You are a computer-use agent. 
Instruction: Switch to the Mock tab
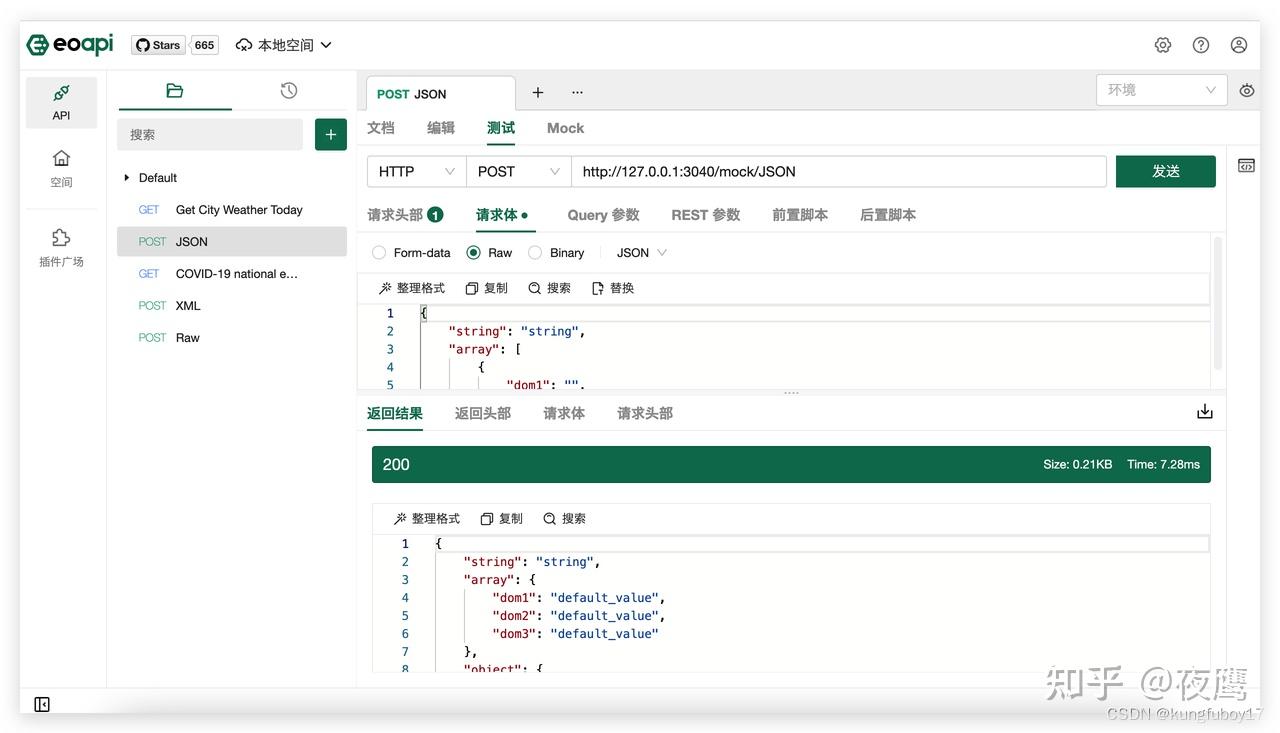[565, 128]
